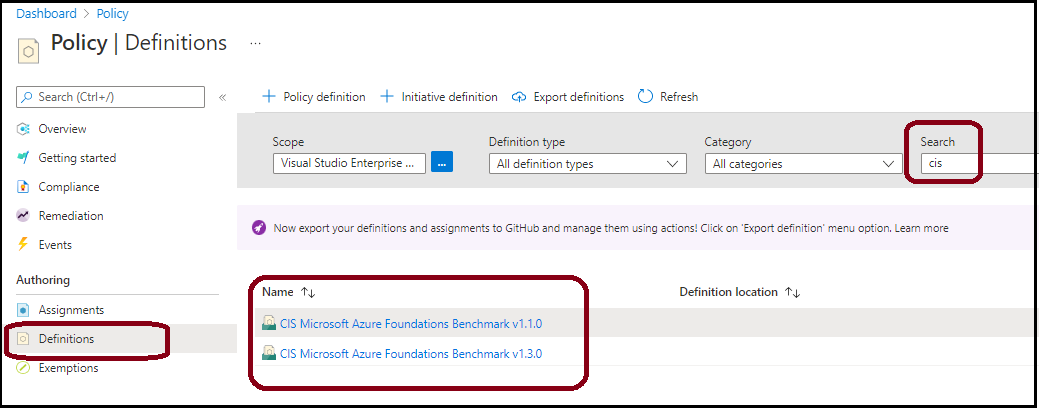
Task: Select Definitions under Authoring
Action: click(x=66, y=339)
